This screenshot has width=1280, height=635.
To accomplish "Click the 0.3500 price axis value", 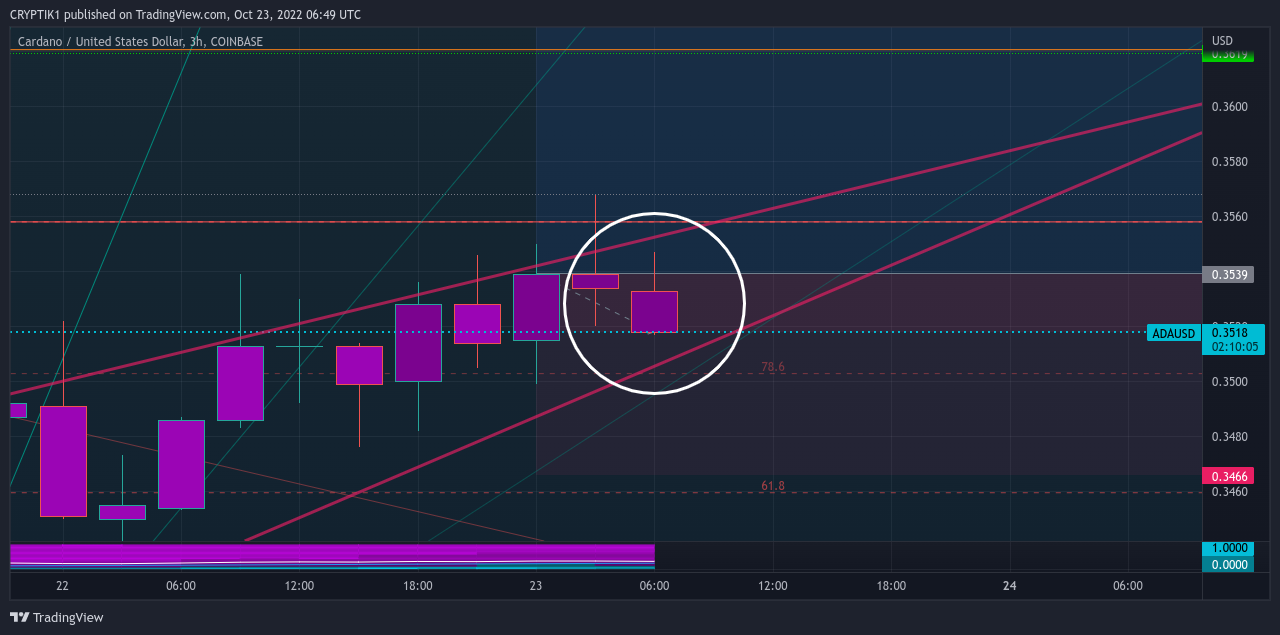I will coord(1229,381).
